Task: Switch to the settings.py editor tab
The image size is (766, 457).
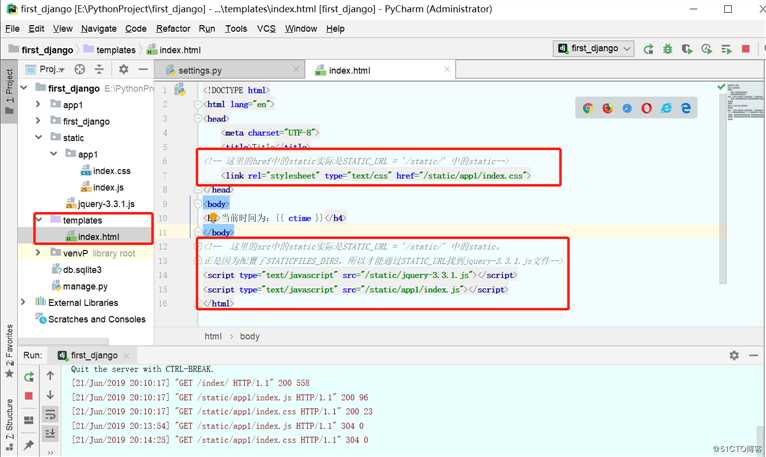Action: tap(200, 70)
